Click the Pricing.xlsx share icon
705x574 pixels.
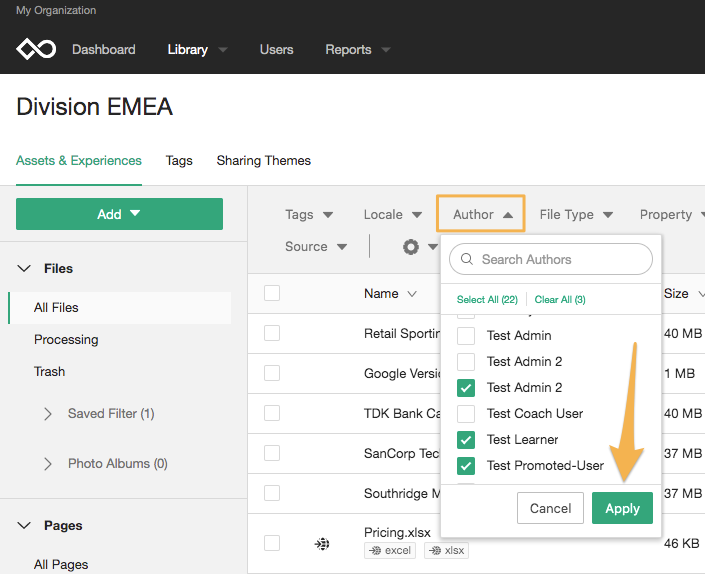(x=322, y=544)
